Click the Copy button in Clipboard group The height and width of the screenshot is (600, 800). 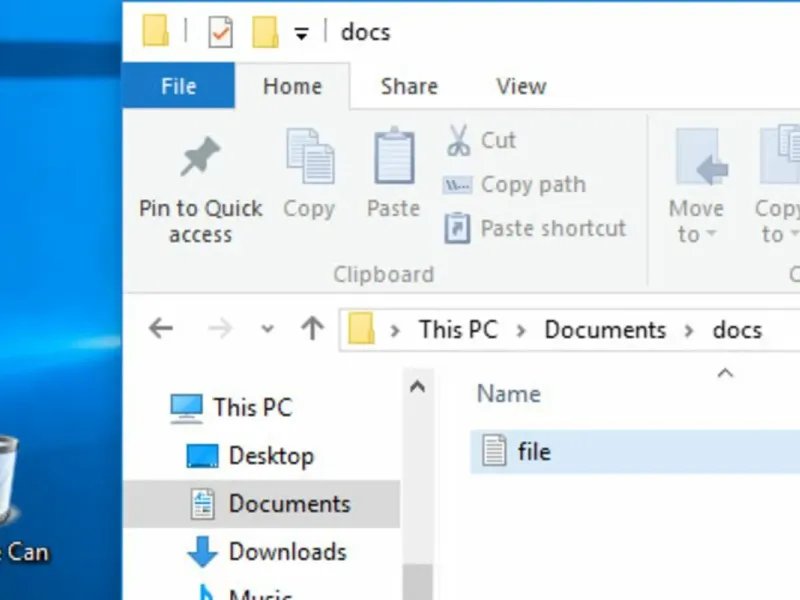[x=309, y=174]
